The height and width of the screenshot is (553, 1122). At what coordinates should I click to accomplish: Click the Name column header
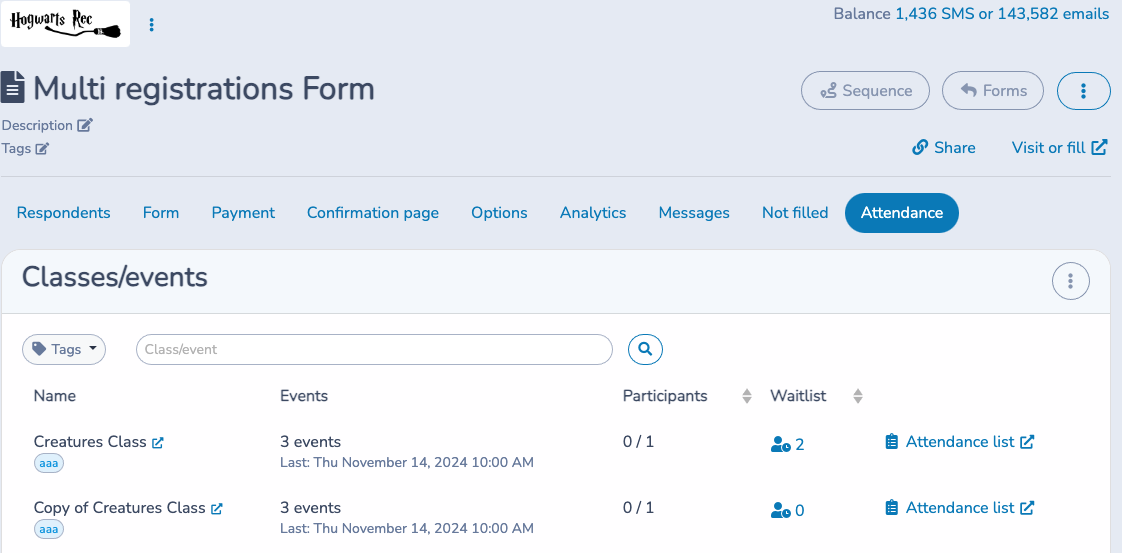54,396
